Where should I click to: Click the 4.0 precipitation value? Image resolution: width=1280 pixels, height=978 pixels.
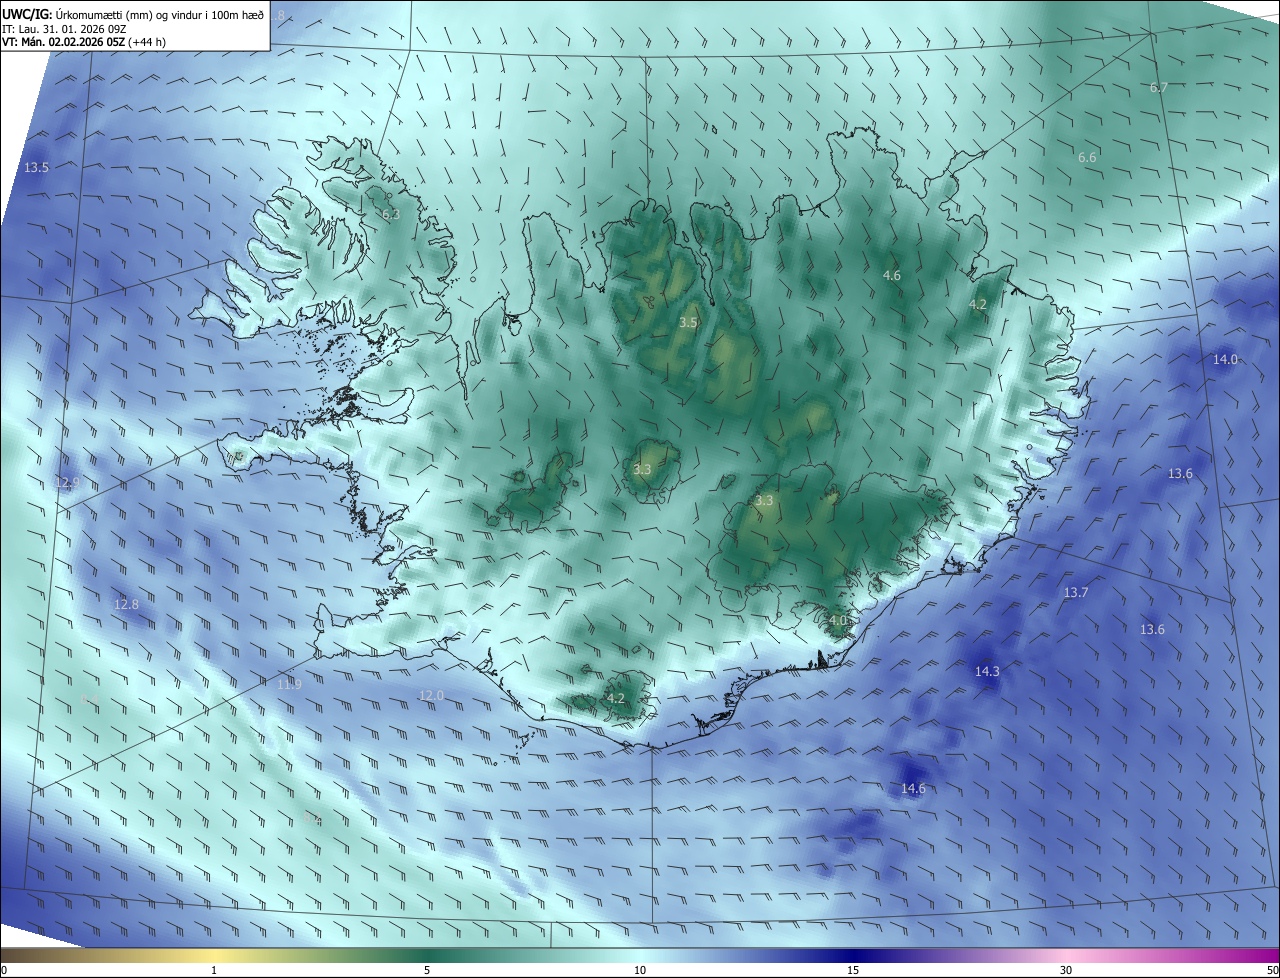point(838,621)
